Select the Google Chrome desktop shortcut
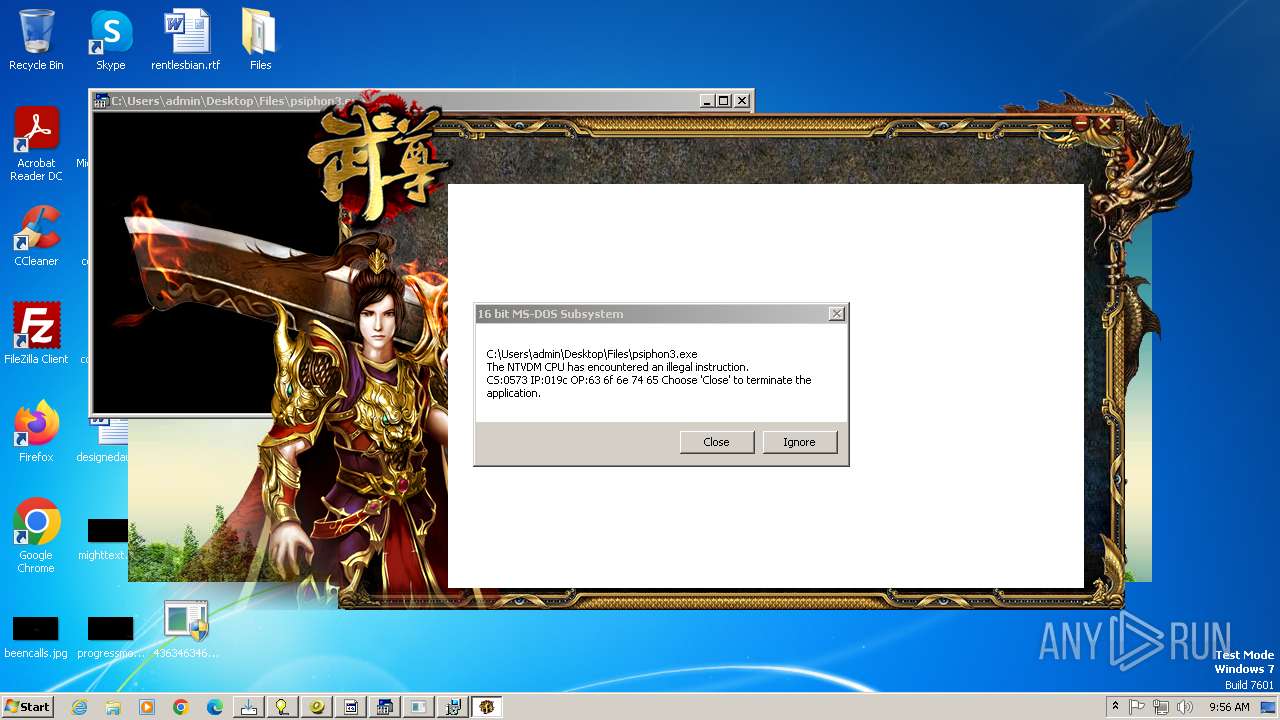This screenshot has width=1280, height=720. [x=36, y=536]
